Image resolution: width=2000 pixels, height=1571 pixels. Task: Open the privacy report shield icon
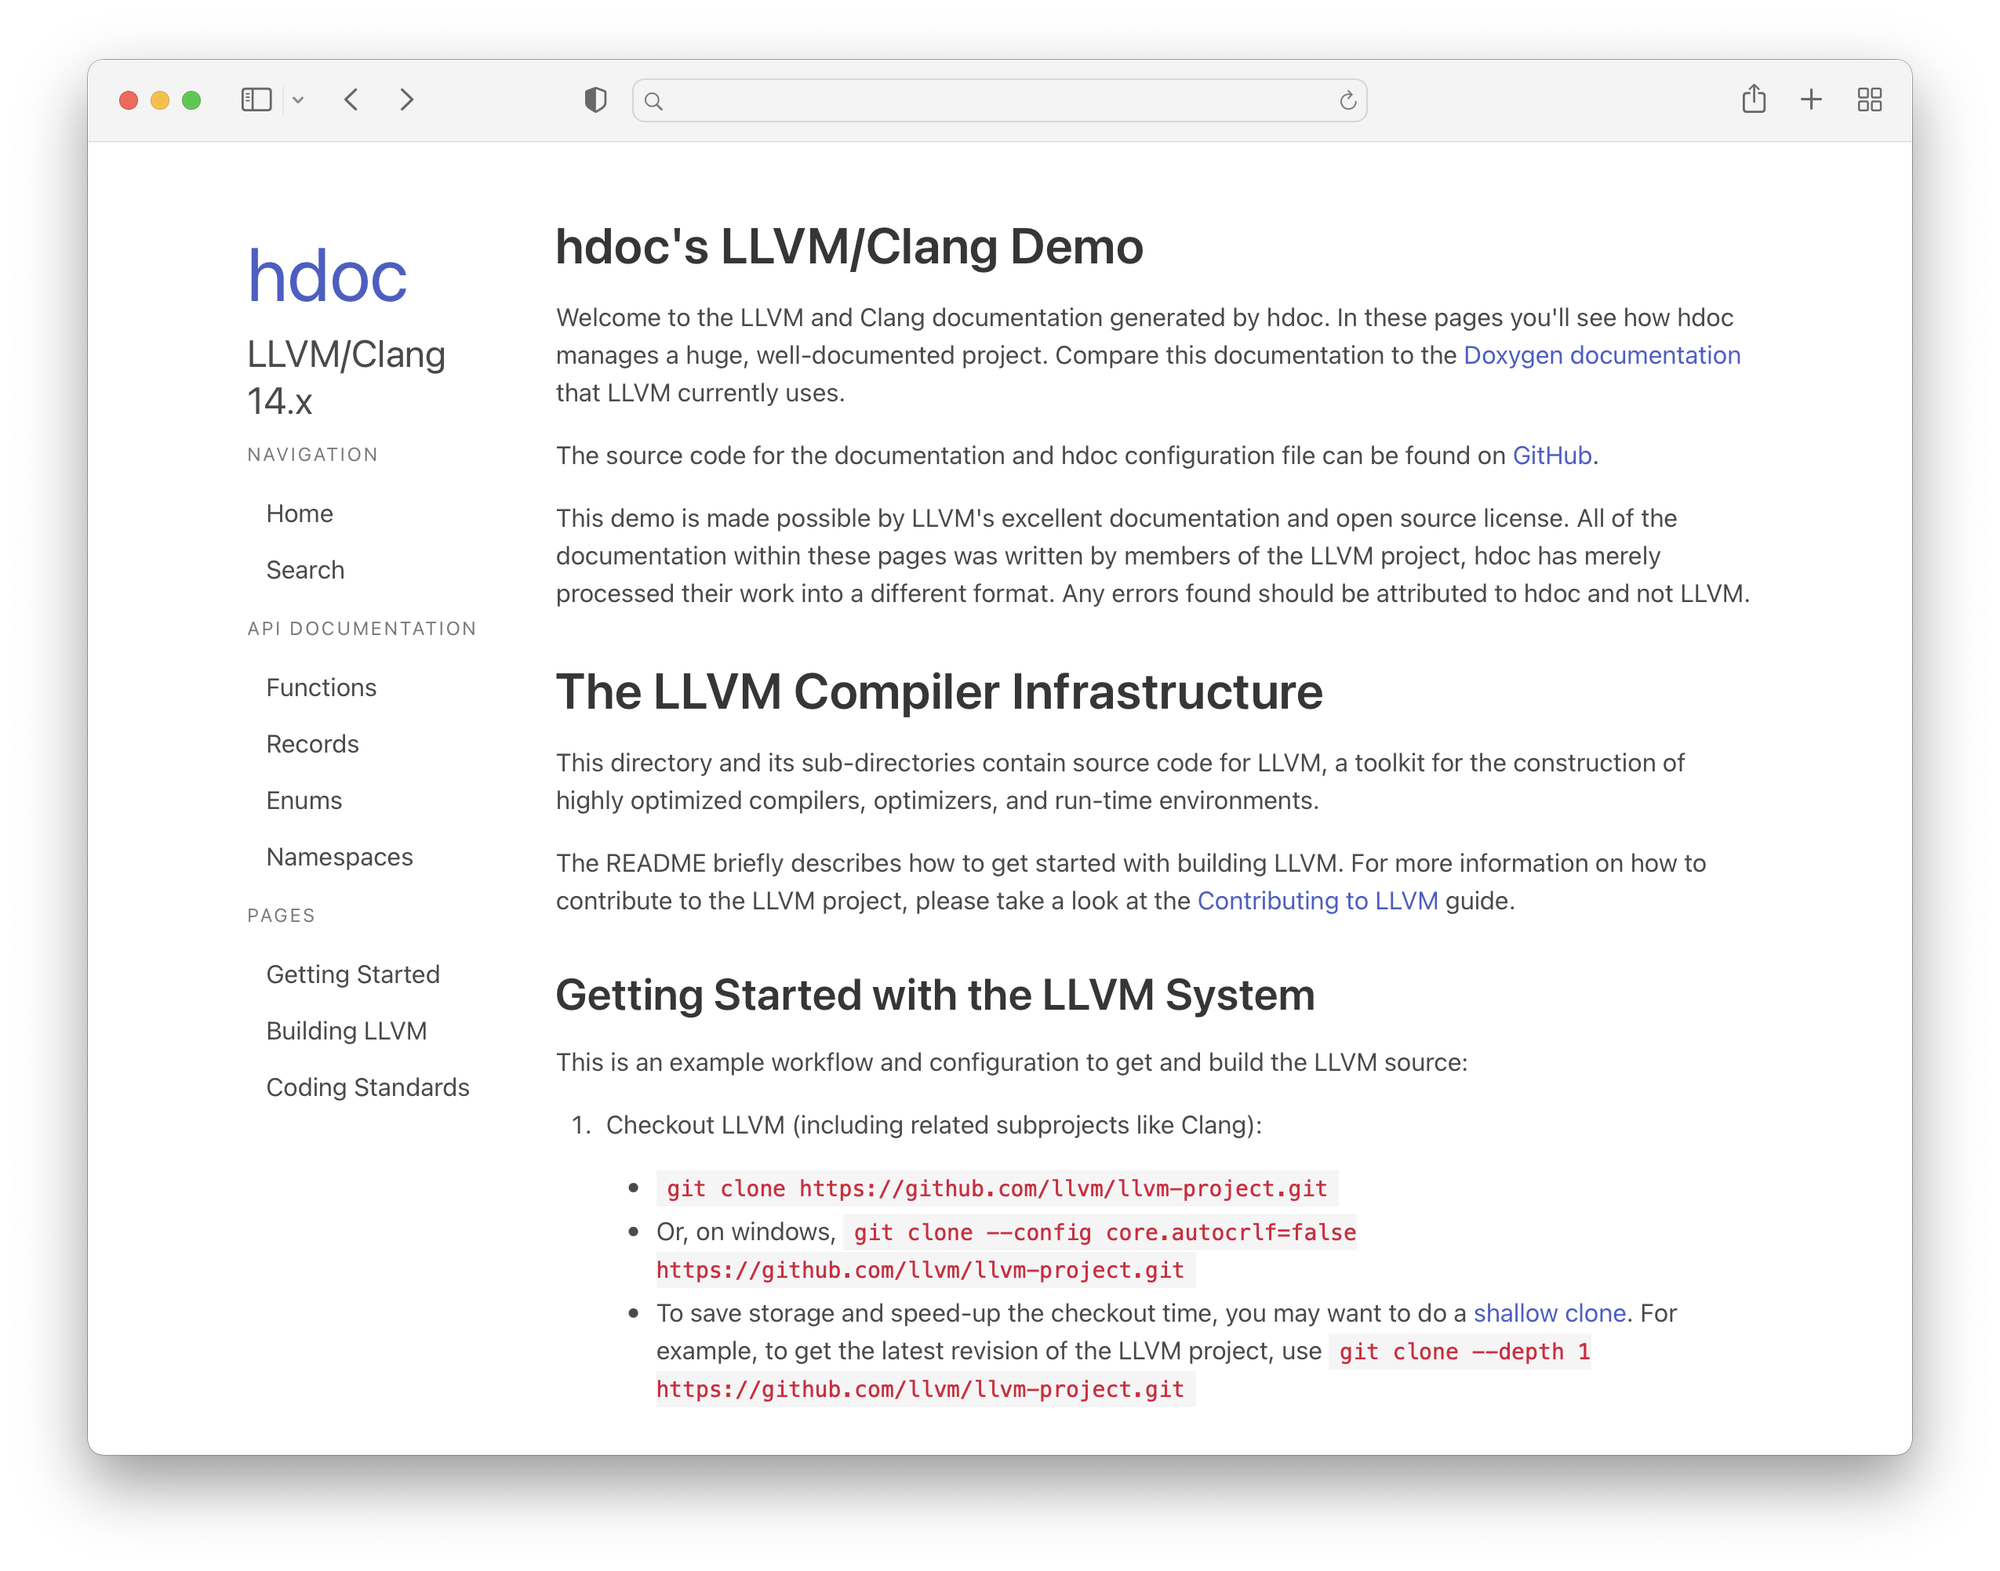click(x=596, y=100)
